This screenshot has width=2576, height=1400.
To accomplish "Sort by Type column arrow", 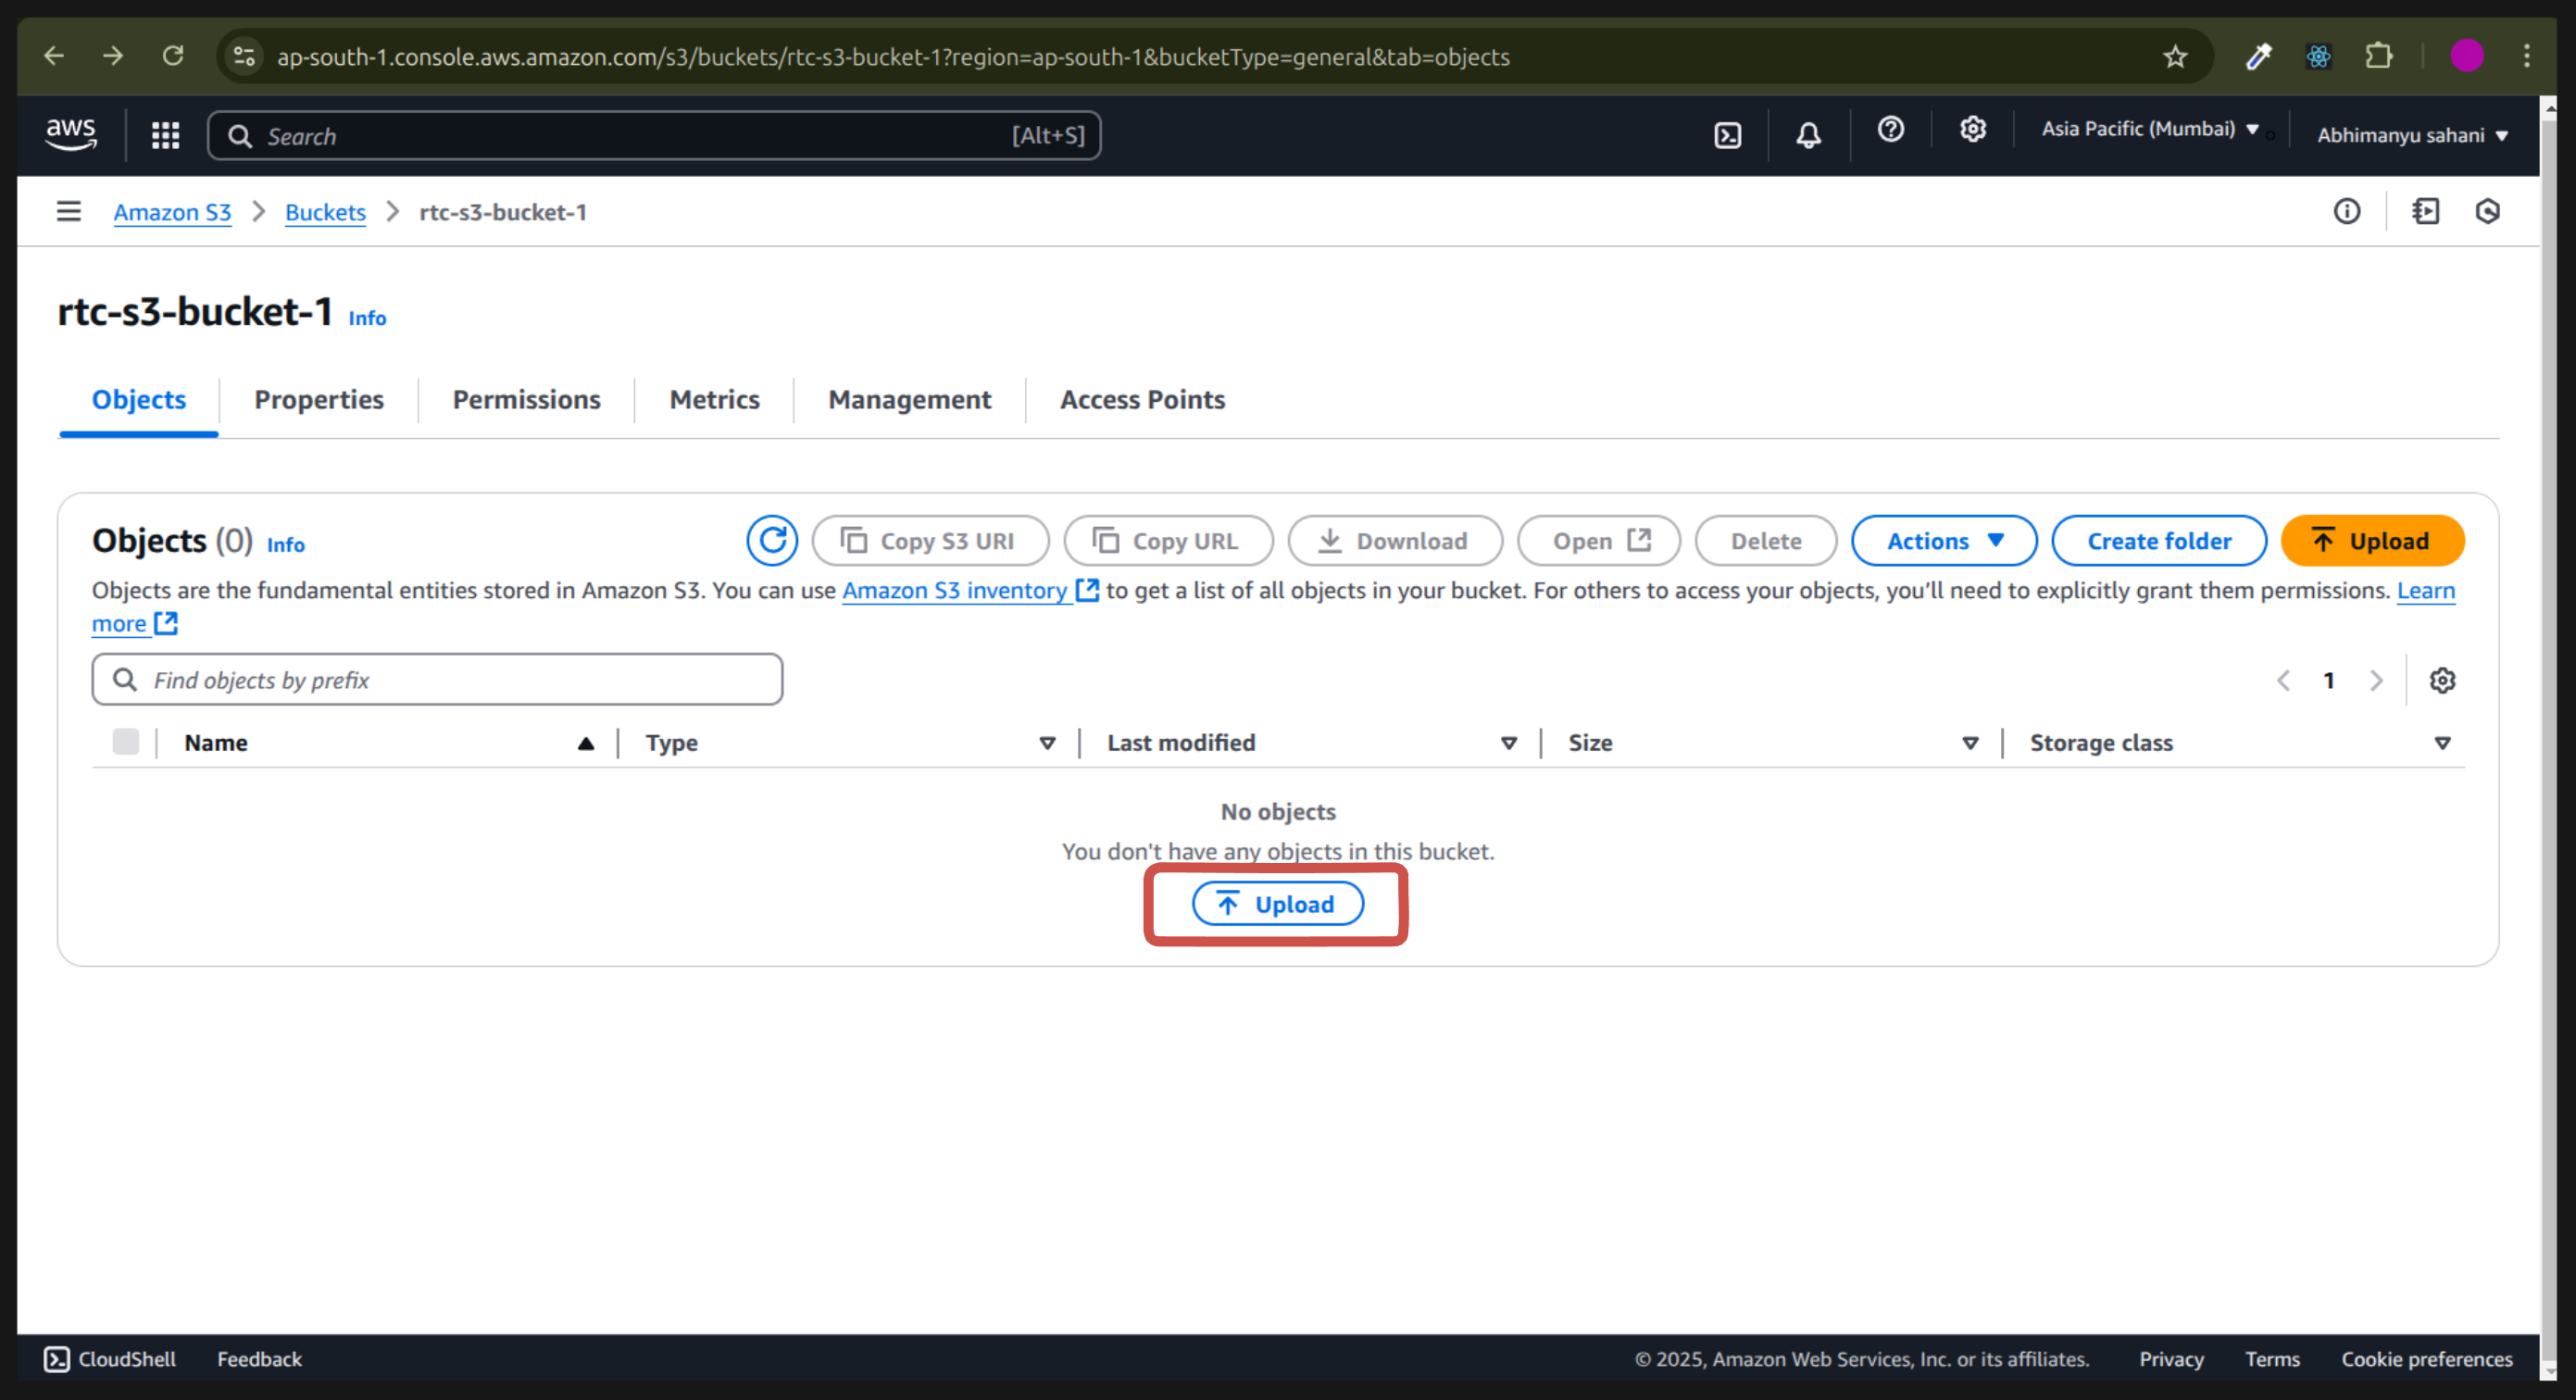I will tap(1047, 743).
